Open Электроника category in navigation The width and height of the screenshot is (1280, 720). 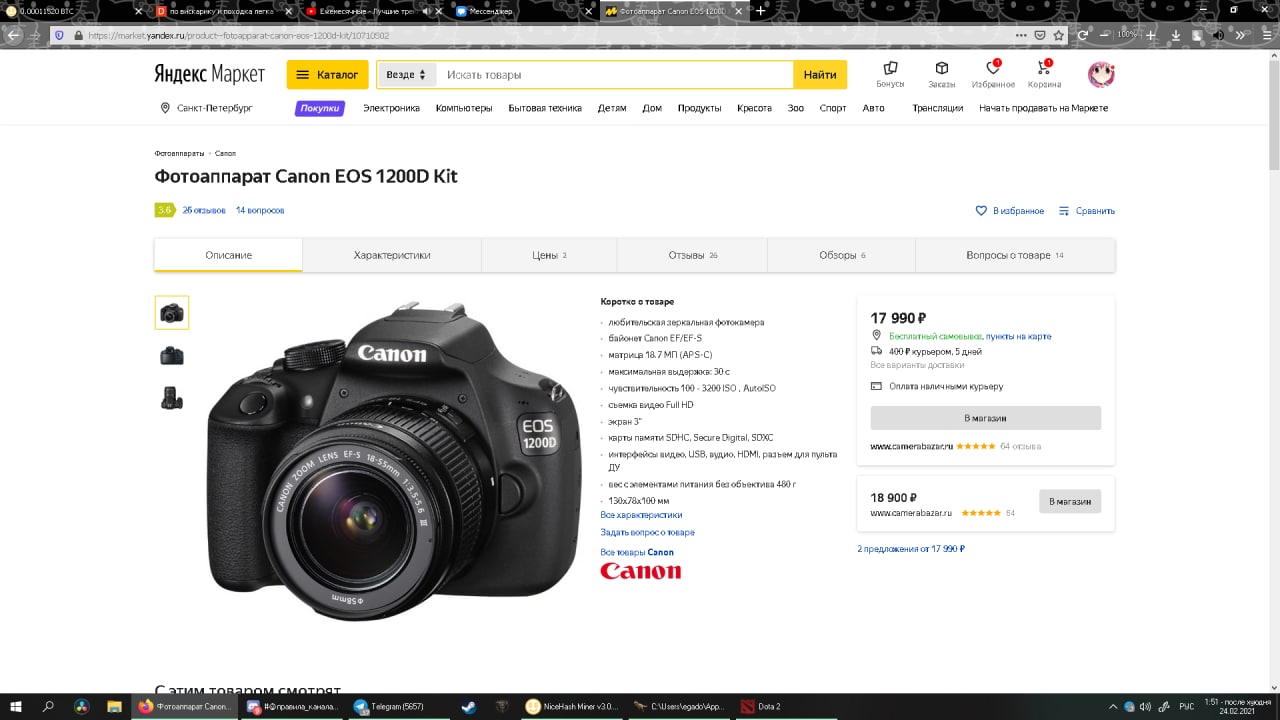point(391,108)
